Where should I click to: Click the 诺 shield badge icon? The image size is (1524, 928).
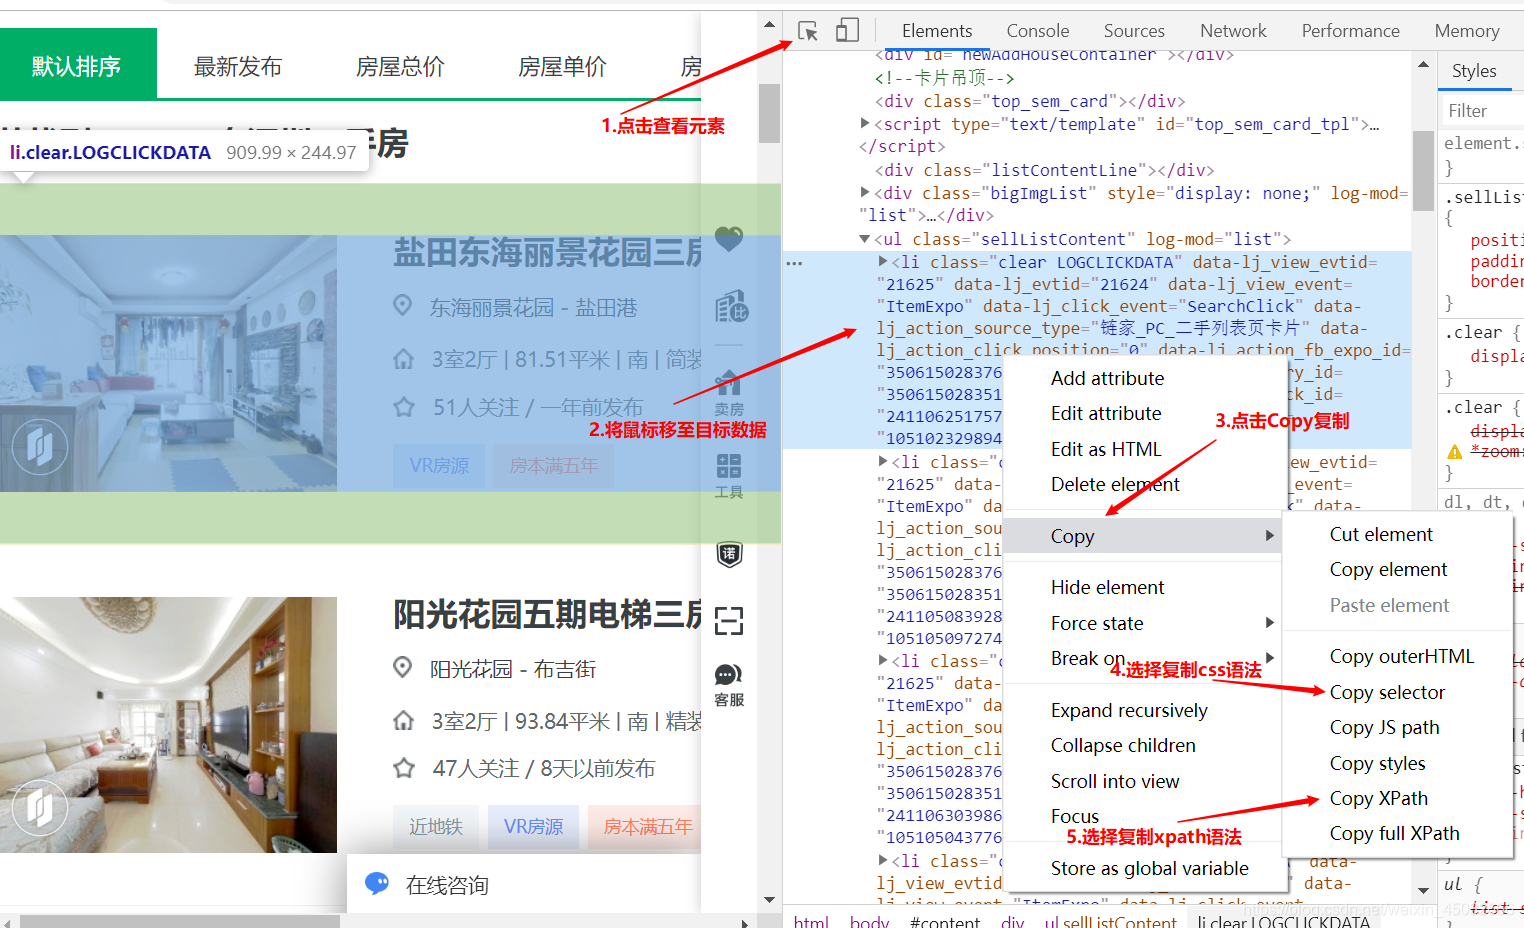729,554
